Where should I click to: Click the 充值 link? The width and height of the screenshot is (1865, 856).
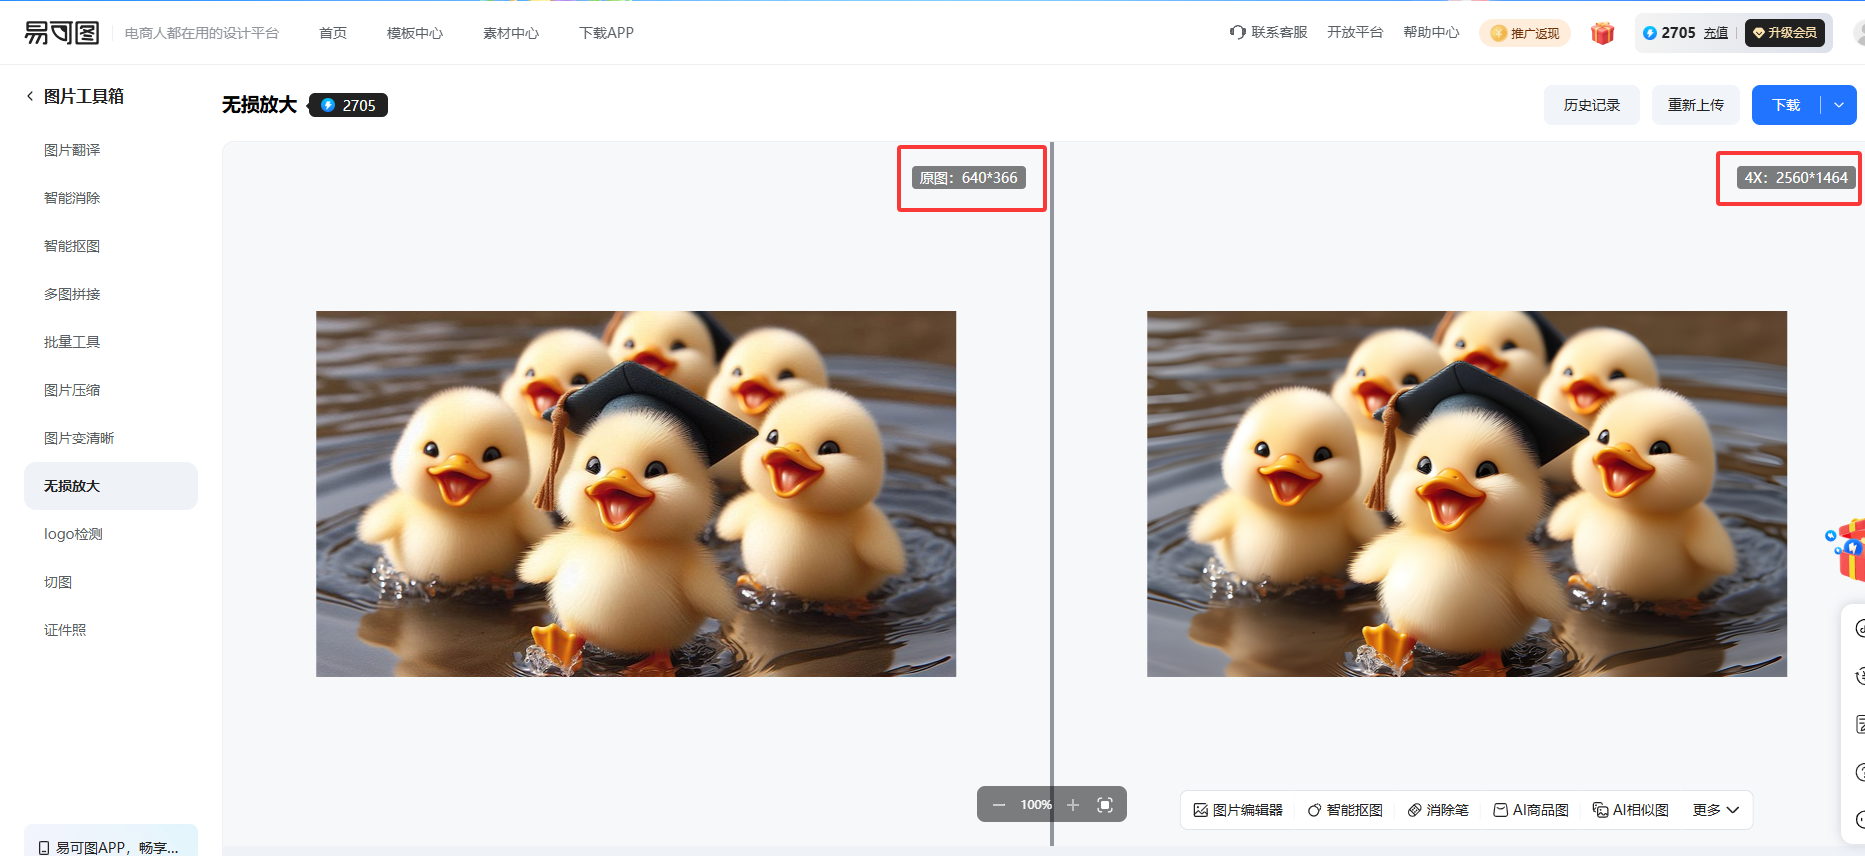(x=1716, y=33)
